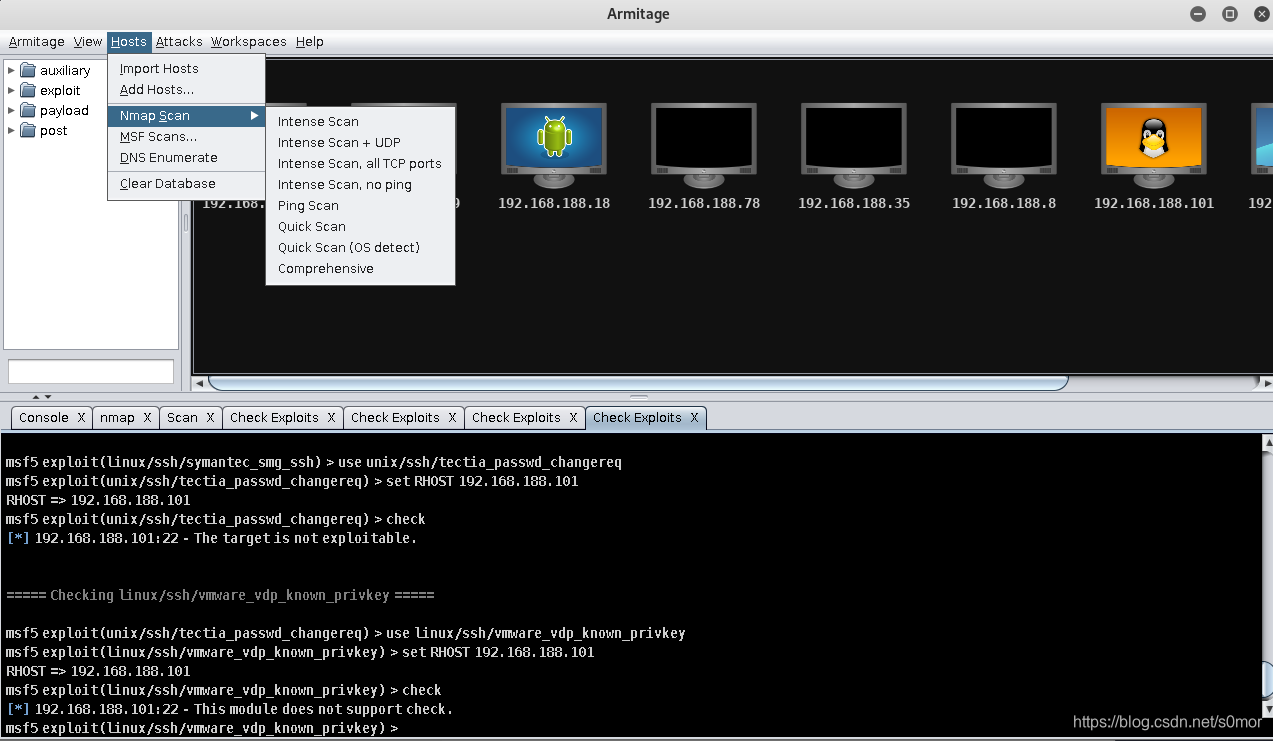Open the Help menu

[310, 42]
